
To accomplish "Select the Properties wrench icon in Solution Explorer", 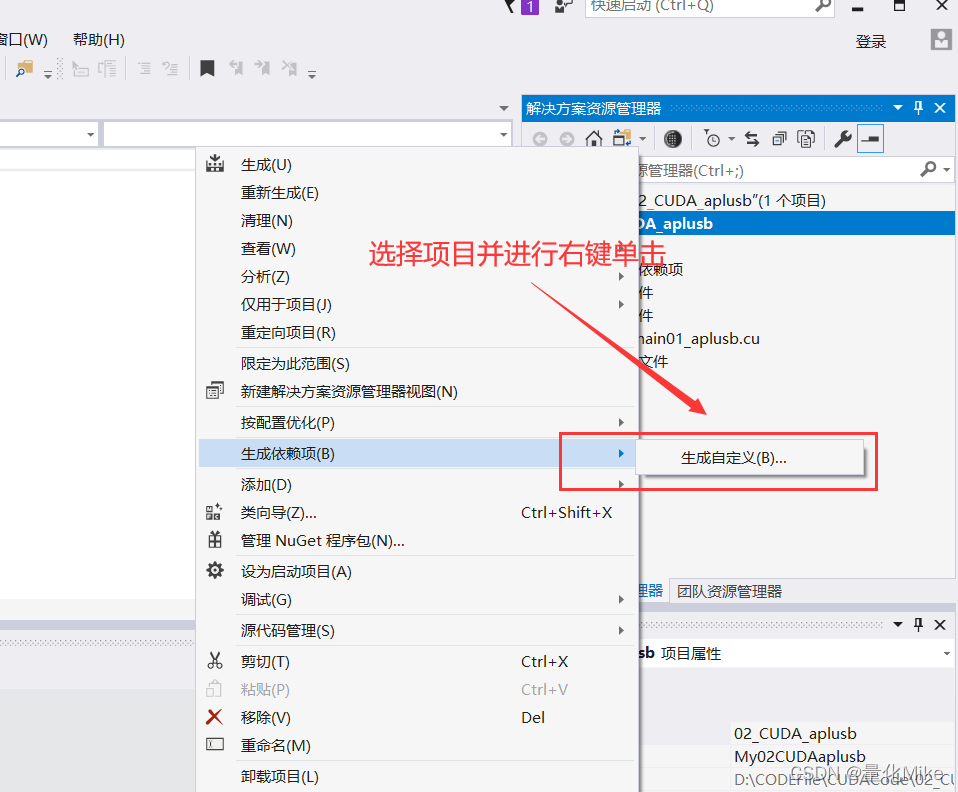I will [843, 138].
